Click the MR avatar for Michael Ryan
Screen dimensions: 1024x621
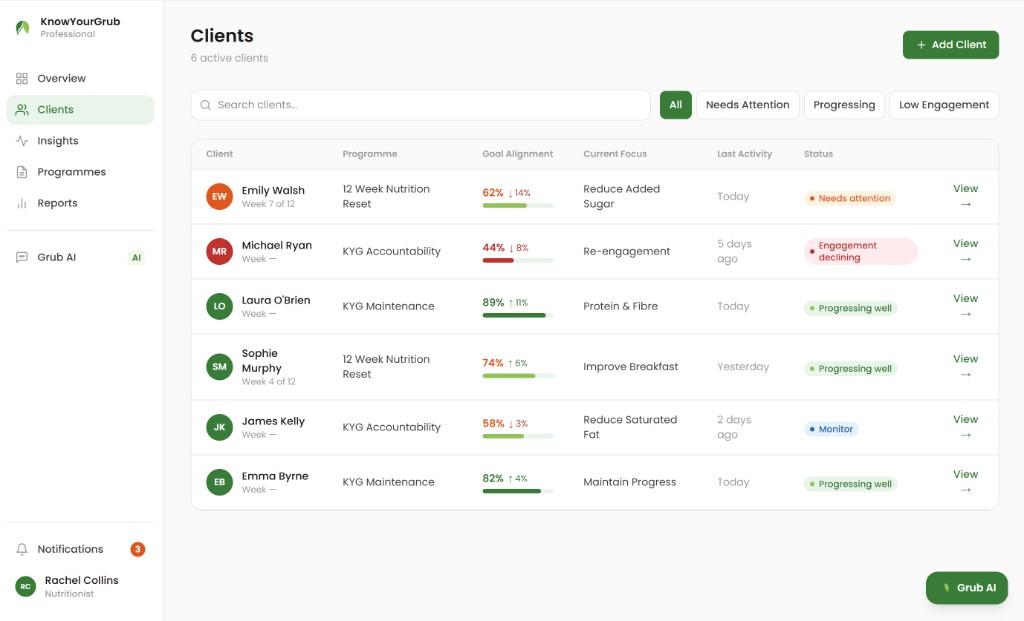coord(219,251)
